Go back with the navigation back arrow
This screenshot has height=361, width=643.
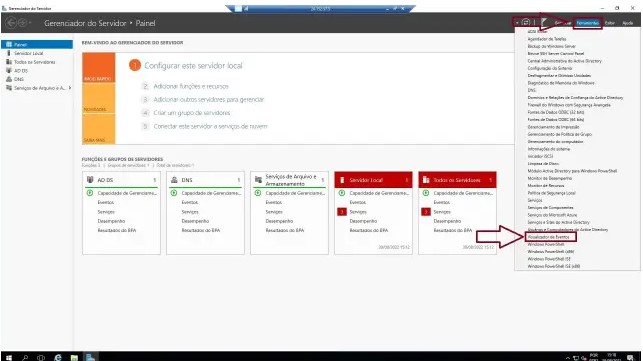coord(11,23)
